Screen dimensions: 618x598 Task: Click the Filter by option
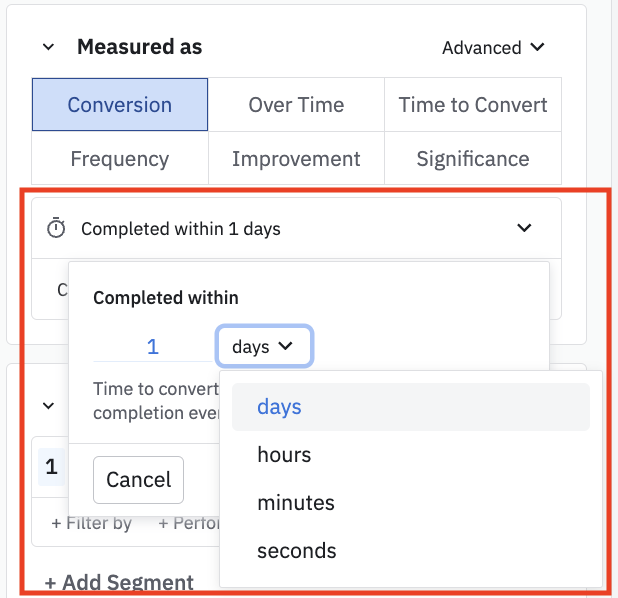(x=92, y=523)
